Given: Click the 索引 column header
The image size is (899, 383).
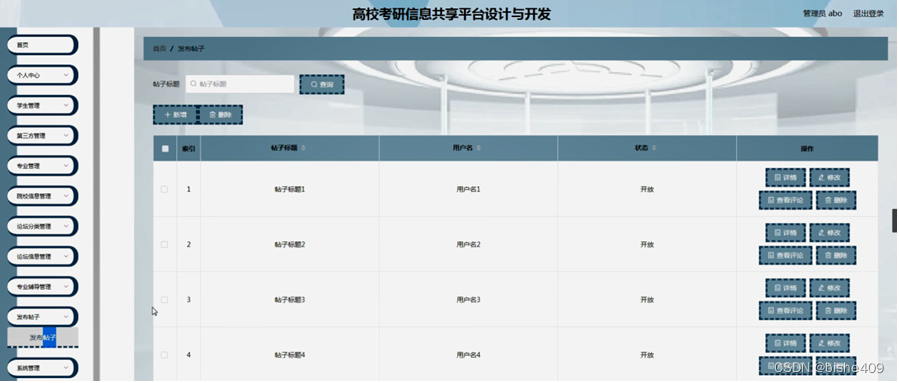Looking at the screenshot, I should pyautogui.click(x=189, y=148).
